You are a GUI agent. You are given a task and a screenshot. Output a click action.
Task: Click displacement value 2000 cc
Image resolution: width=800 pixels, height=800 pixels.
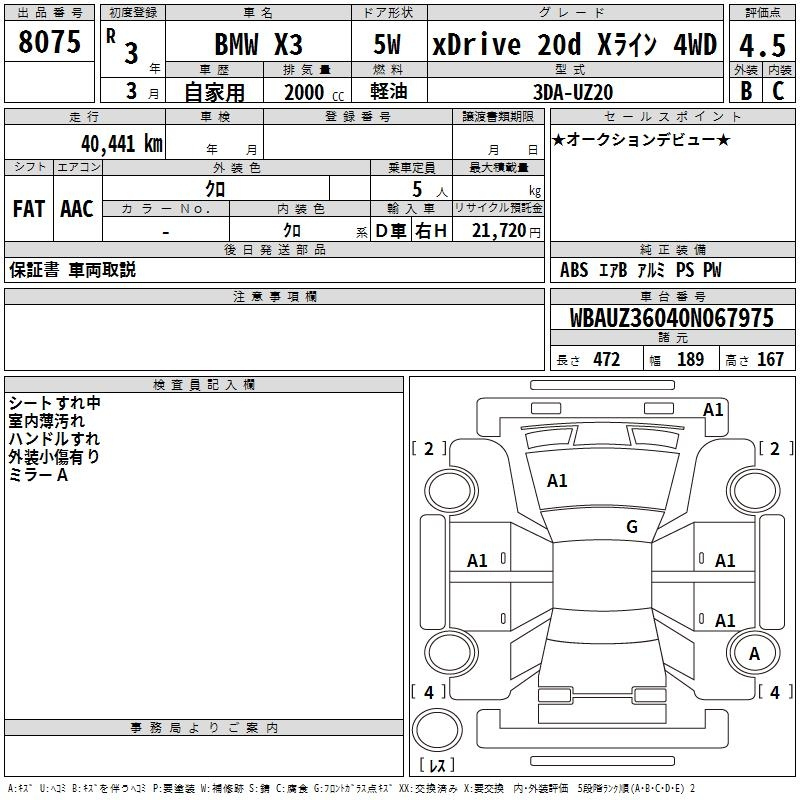coord(314,92)
